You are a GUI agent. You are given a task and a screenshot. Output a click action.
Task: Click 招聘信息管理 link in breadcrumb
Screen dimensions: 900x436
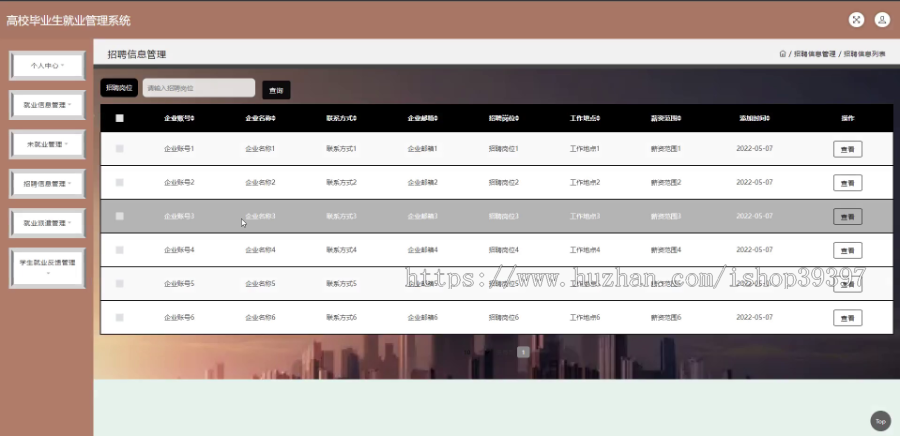[x=814, y=54]
